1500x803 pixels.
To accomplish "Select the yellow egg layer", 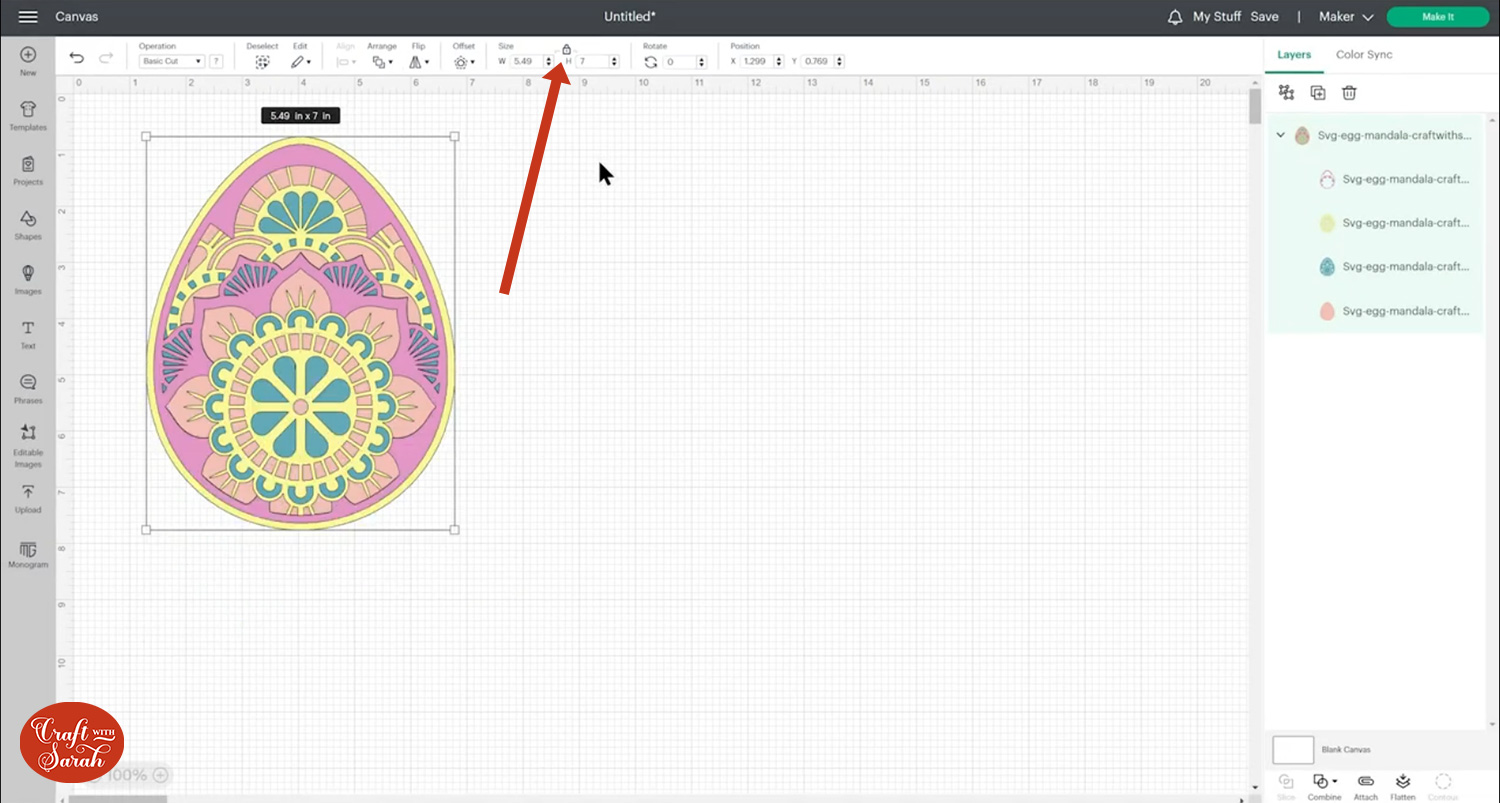I will tap(1375, 223).
